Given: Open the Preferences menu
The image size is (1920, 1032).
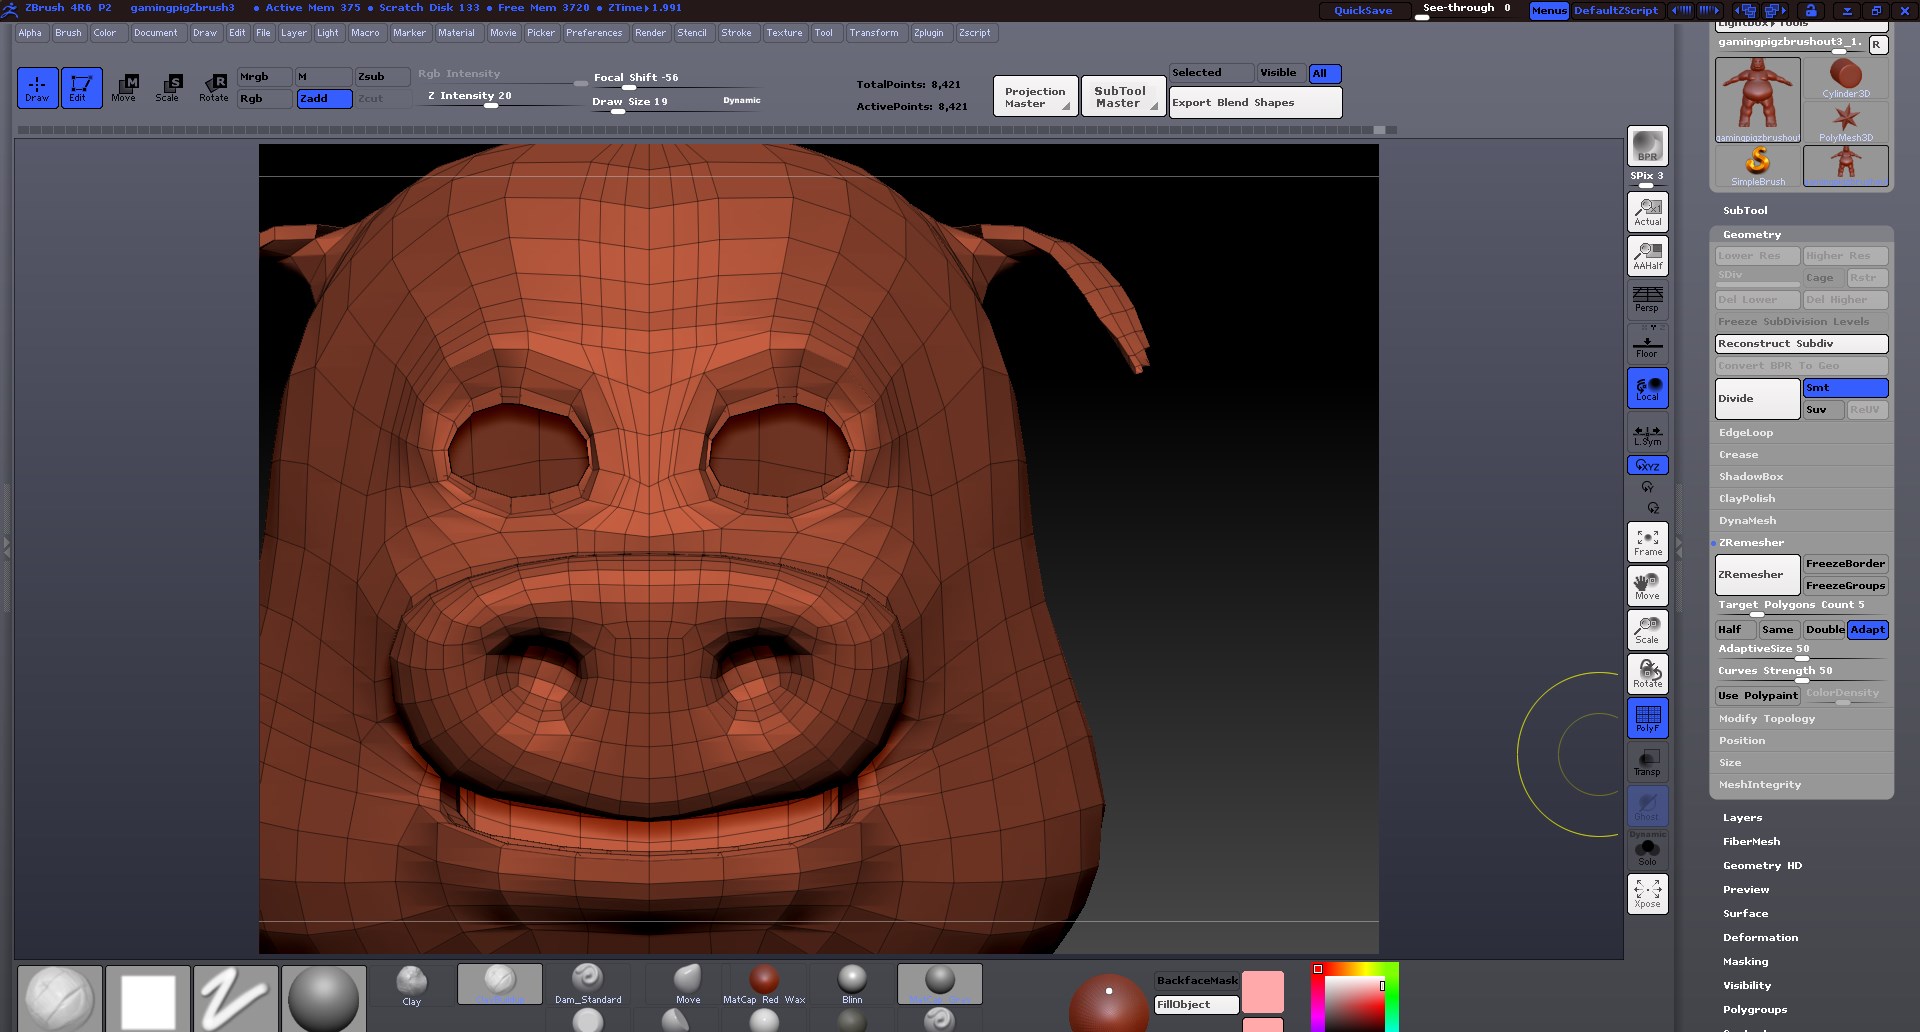Looking at the screenshot, I should 594,32.
